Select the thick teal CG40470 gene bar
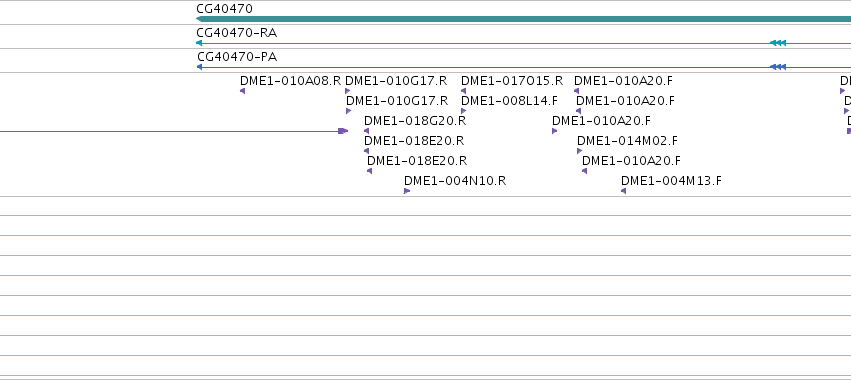This screenshot has width=851, height=380. [523, 19]
